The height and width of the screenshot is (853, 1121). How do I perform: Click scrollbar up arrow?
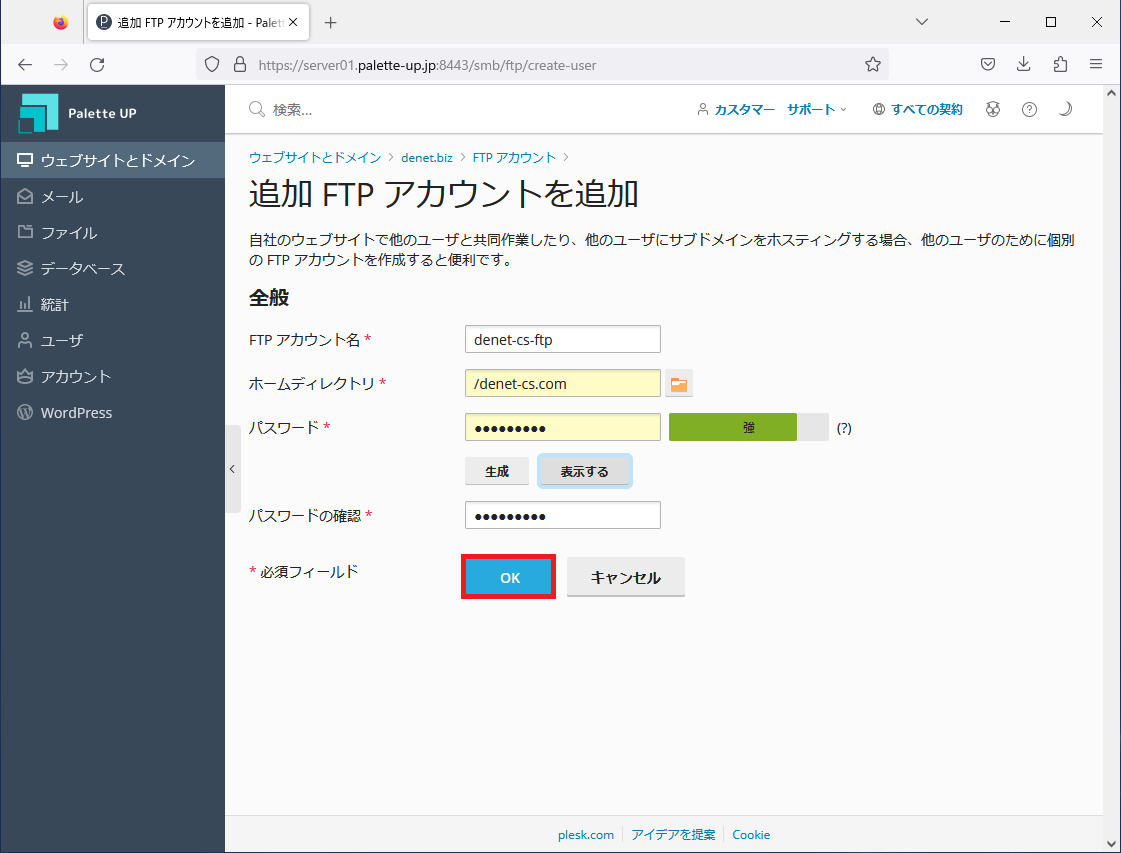click(1111, 93)
